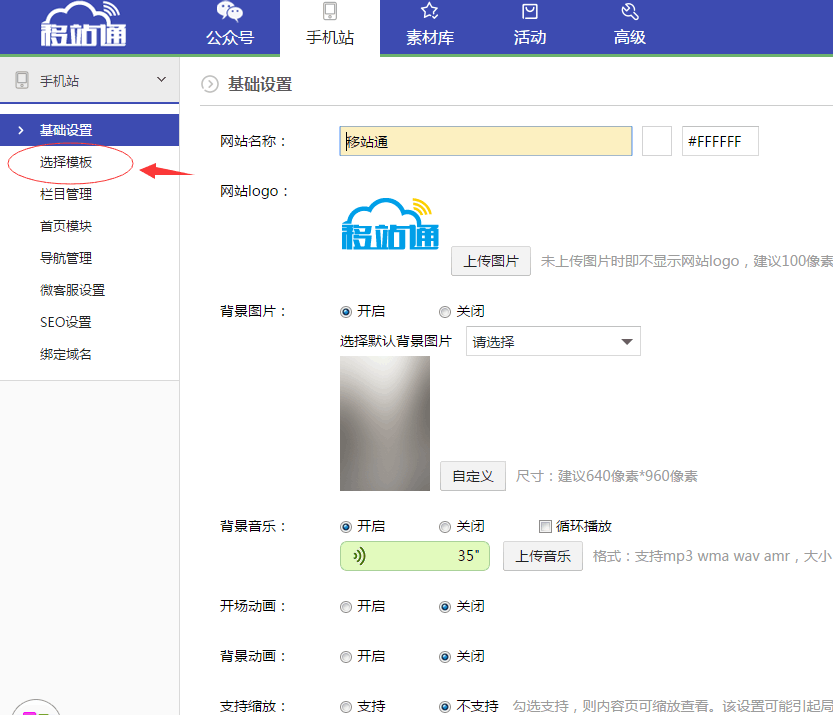
Task: Click the 高级 wrench icon
Action: [x=630, y=13]
